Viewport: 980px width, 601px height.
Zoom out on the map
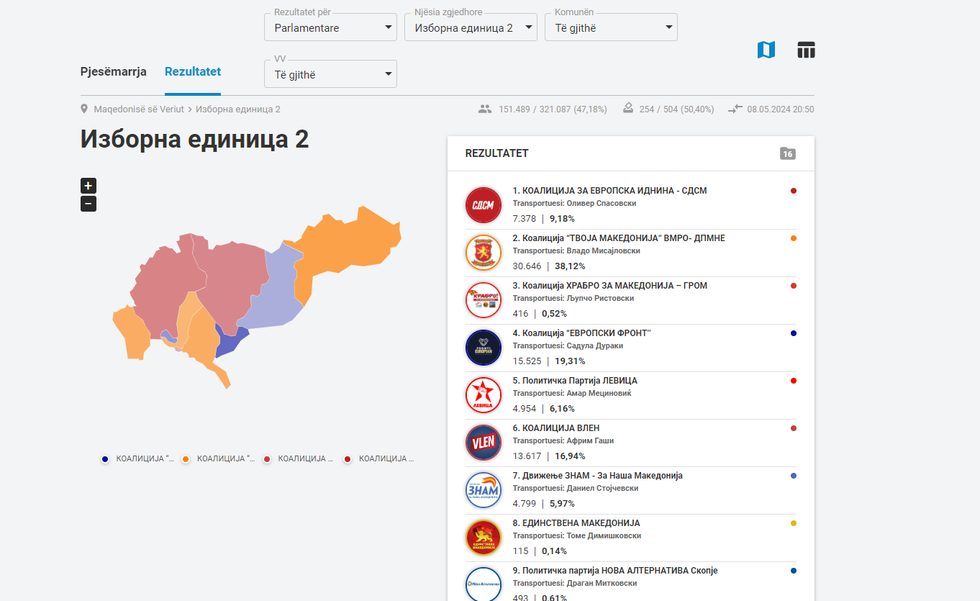pos(88,204)
